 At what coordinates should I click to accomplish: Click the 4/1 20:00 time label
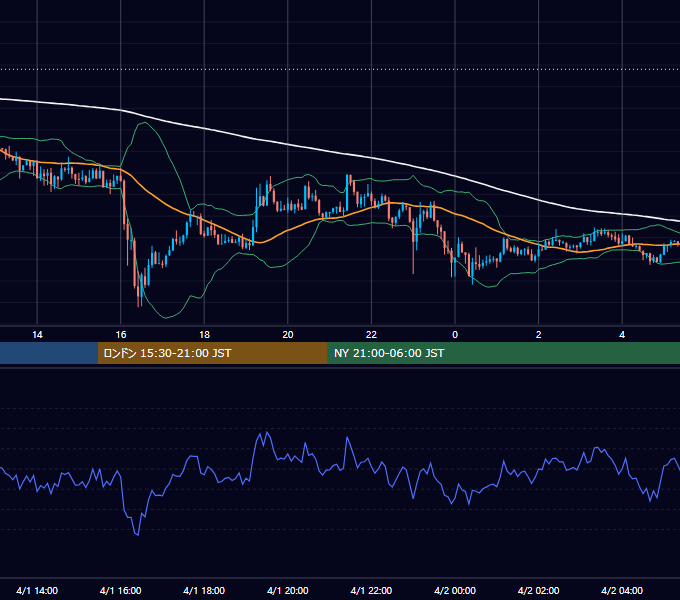click(288, 590)
